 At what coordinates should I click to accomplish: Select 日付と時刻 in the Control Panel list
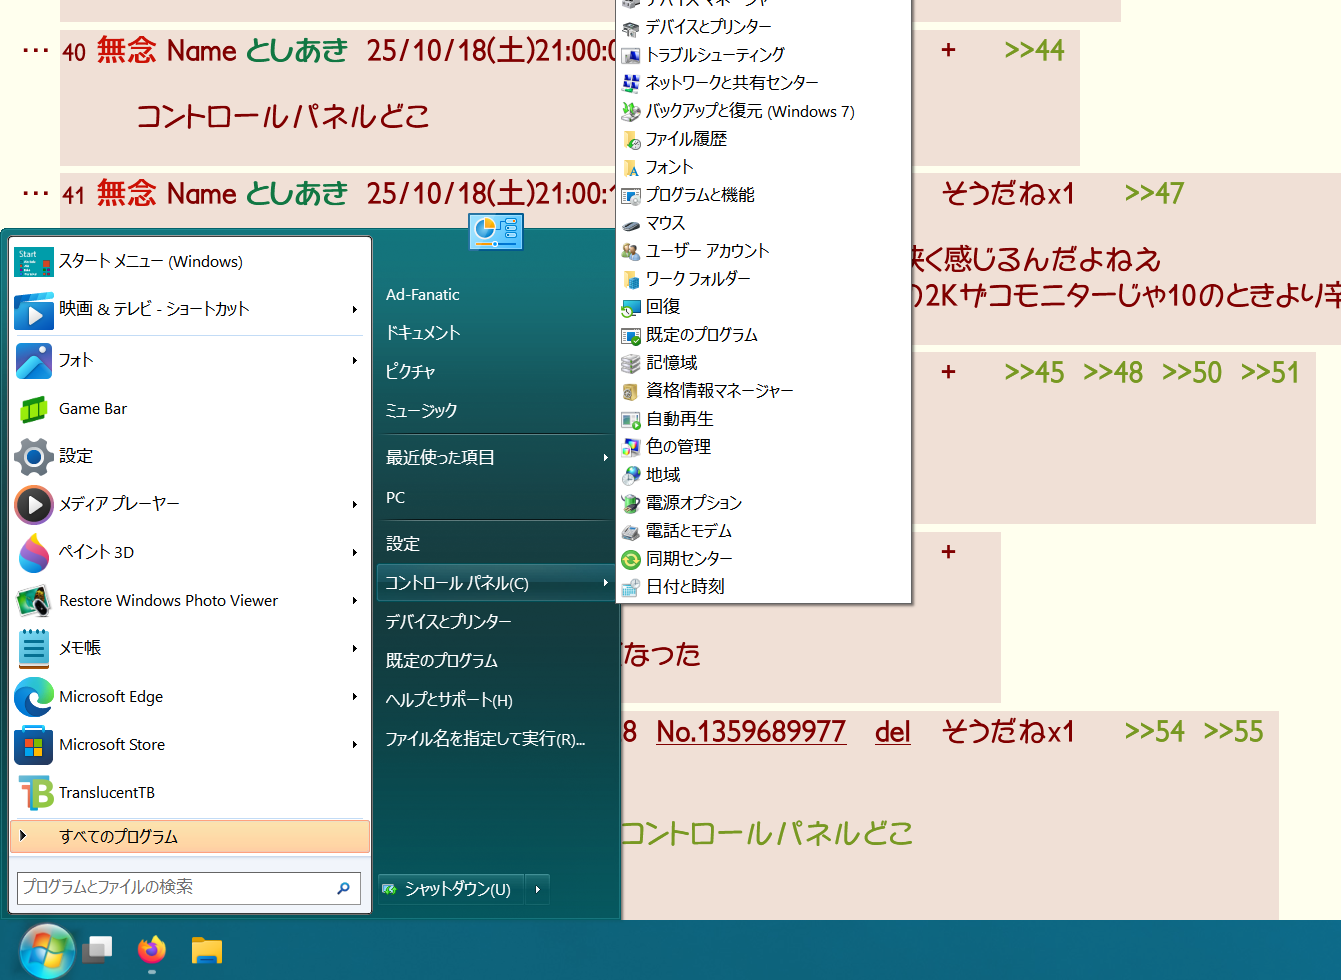(684, 587)
